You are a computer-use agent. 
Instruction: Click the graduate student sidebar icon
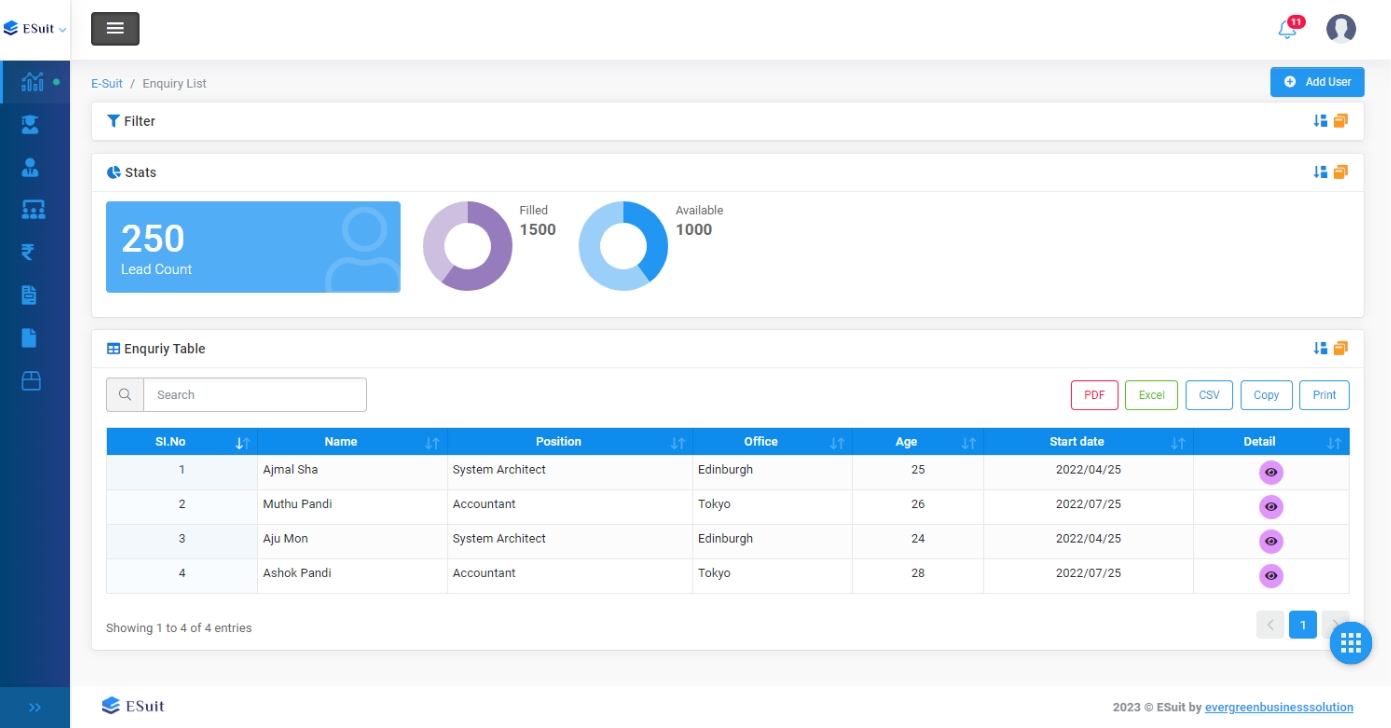tap(30, 124)
